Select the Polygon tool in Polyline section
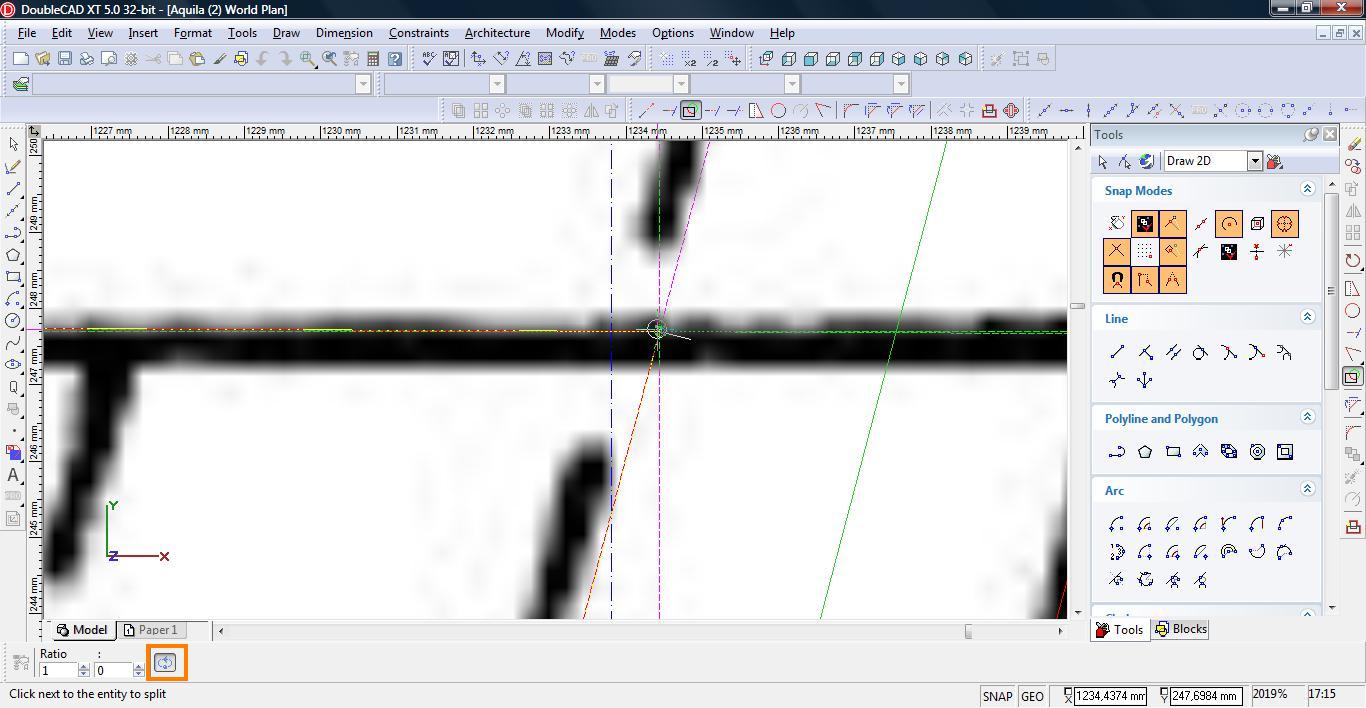This screenshot has width=1366, height=708. click(1145, 452)
